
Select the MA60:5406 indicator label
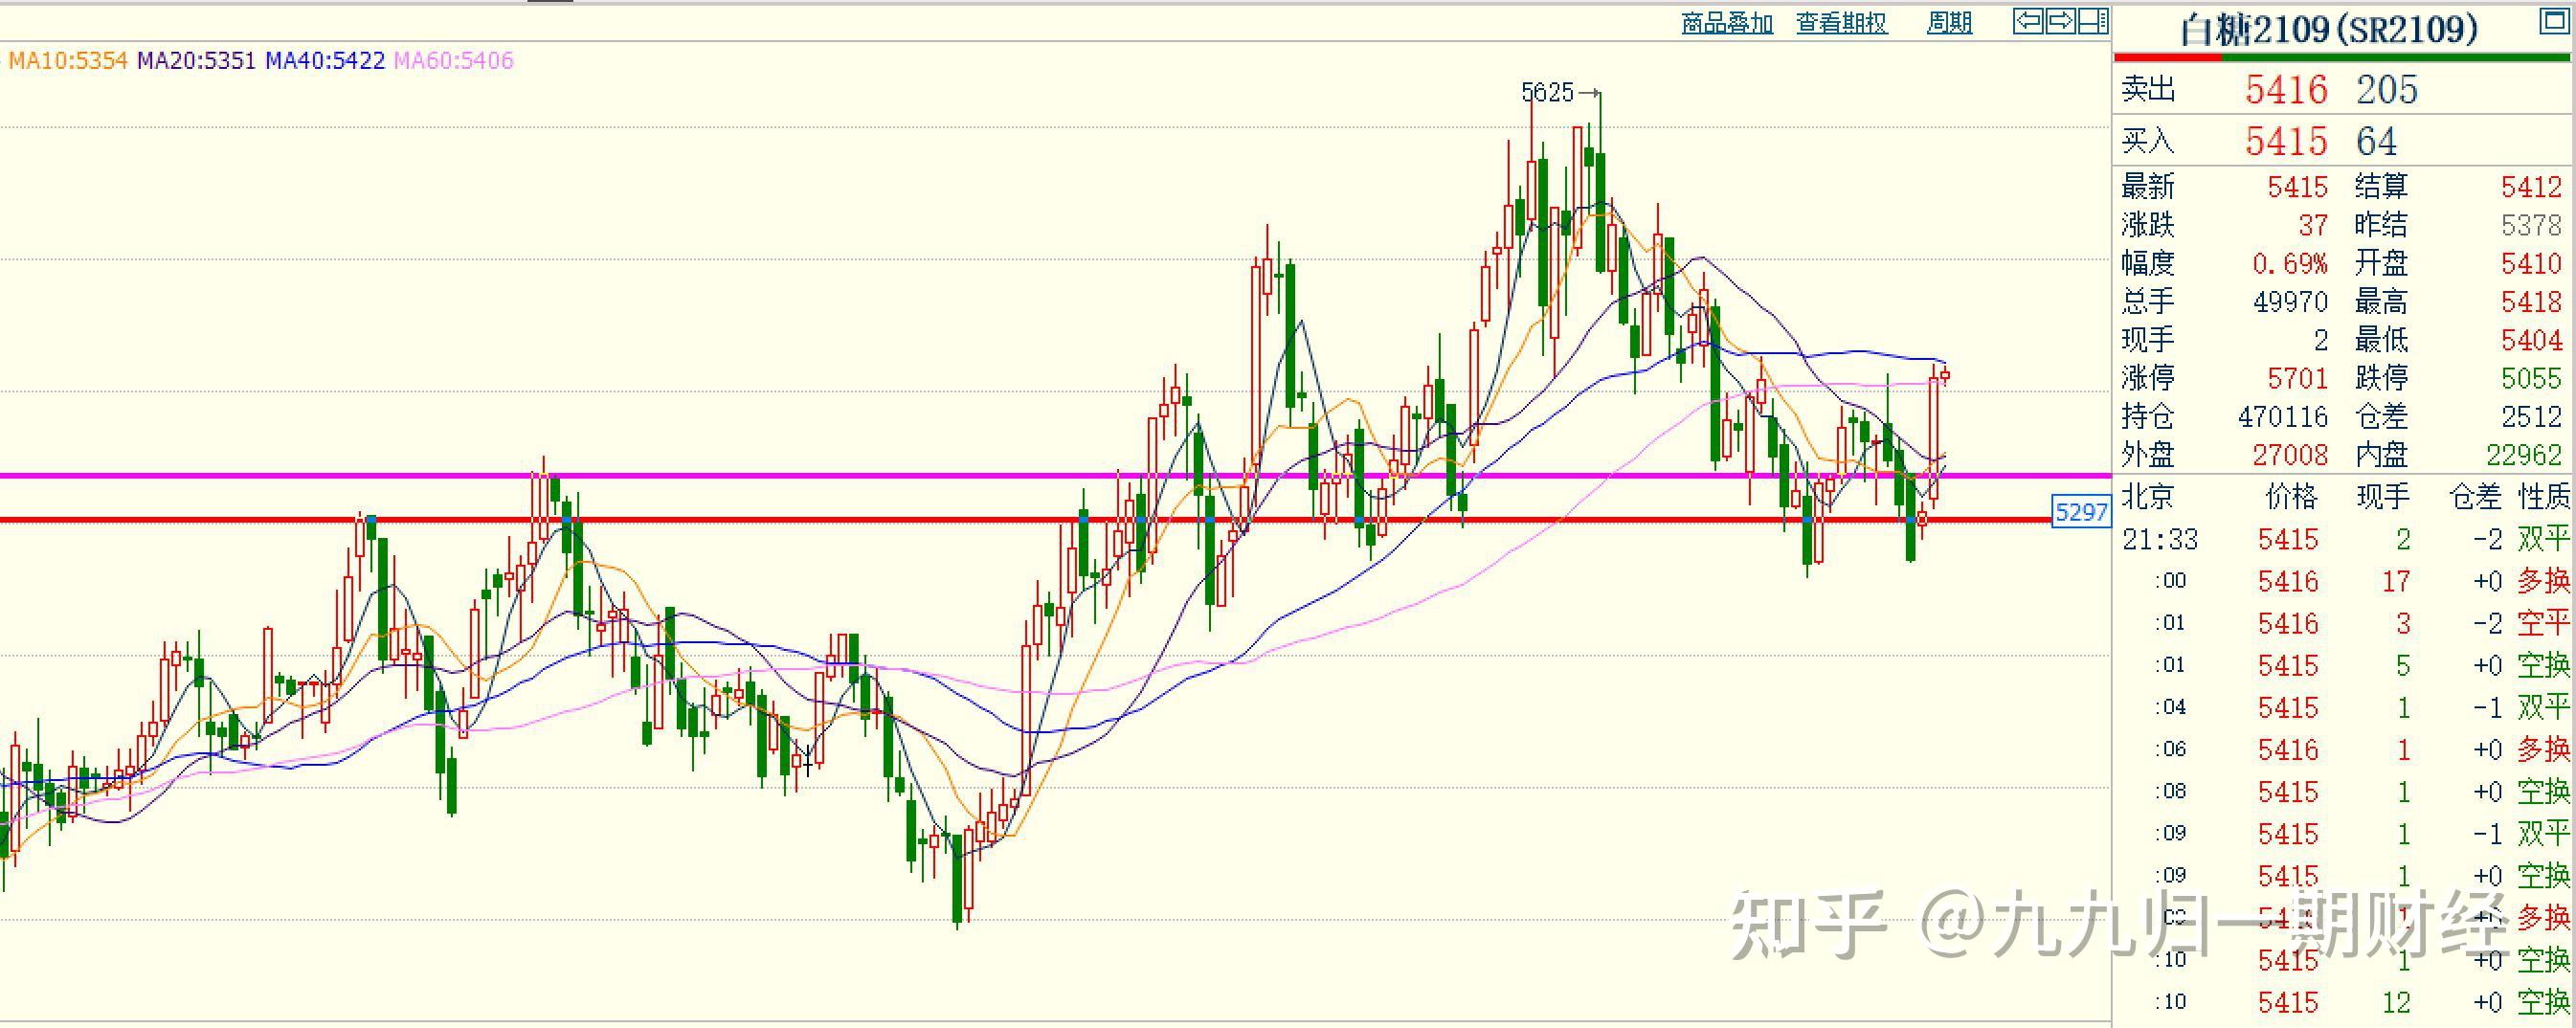[453, 61]
